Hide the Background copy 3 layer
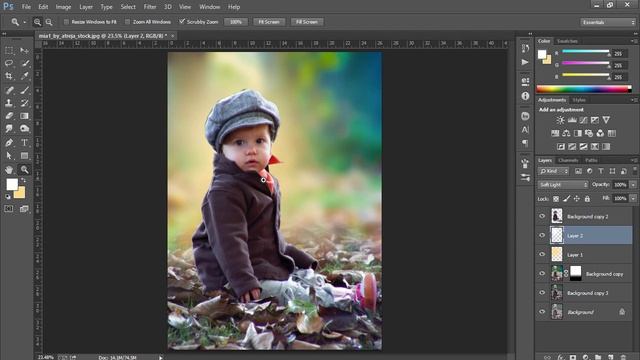The height and width of the screenshot is (360, 640). (x=542, y=293)
